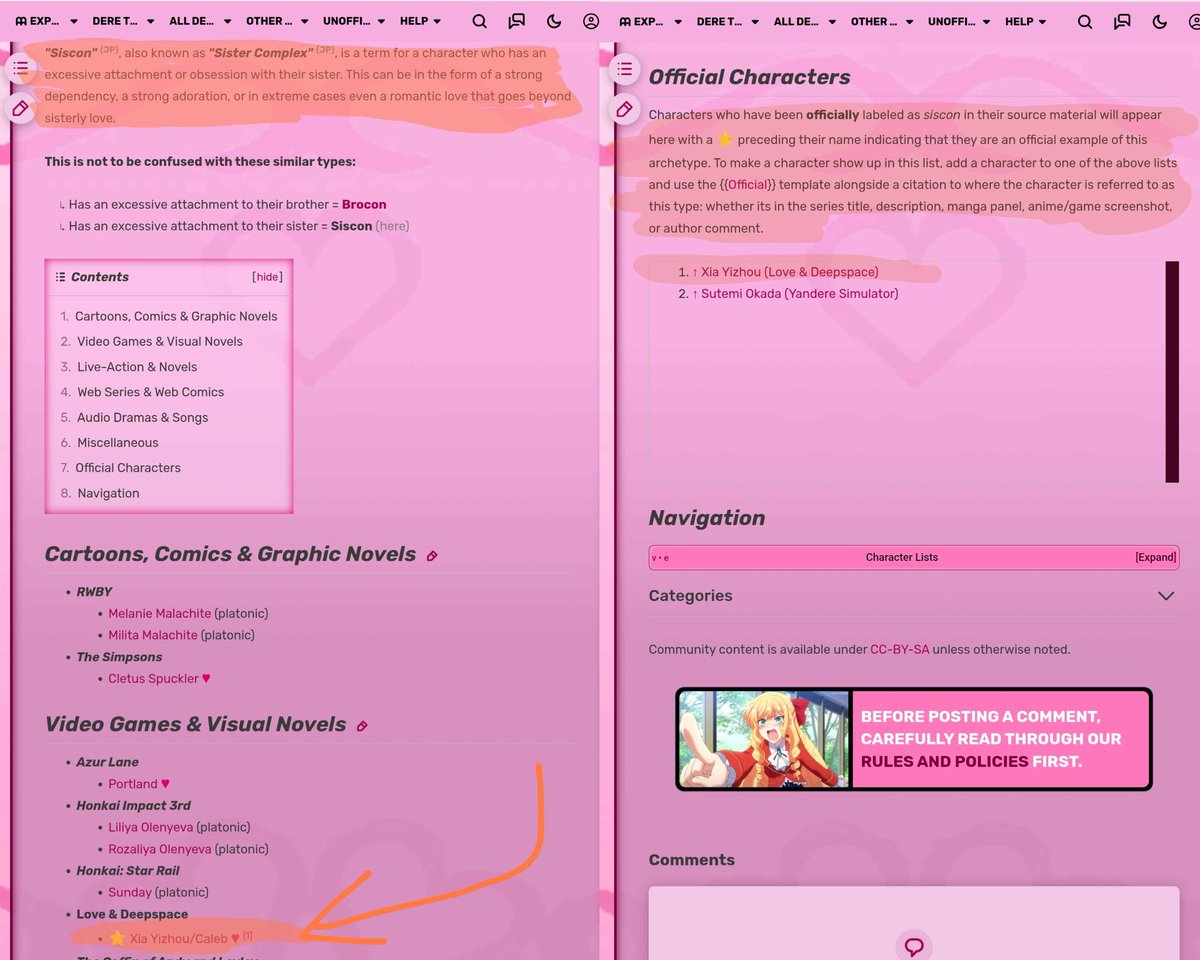The width and height of the screenshot is (1200, 960).
Task: Open search with the magnifier icon
Action: click(479, 20)
